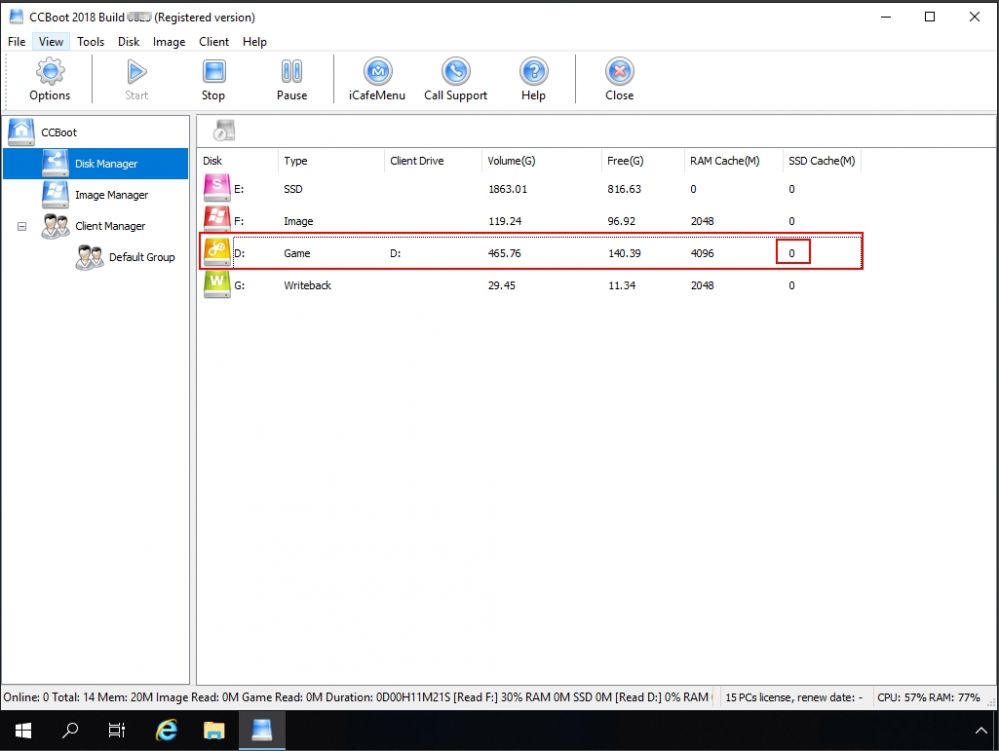The image size is (999, 751).
Task: Click the 15 PCs license status text
Action: pyautogui.click(x=794, y=697)
